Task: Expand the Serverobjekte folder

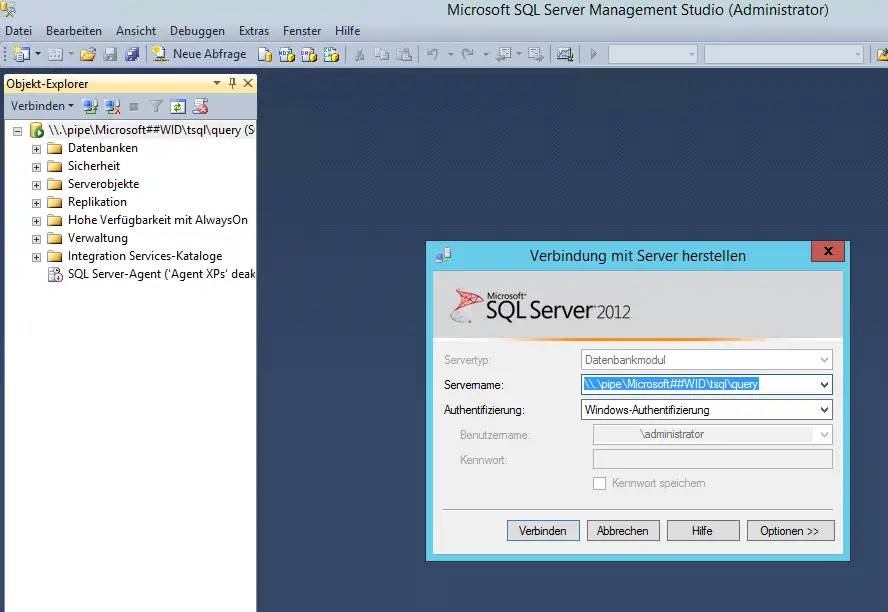Action: click(x=36, y=186)
